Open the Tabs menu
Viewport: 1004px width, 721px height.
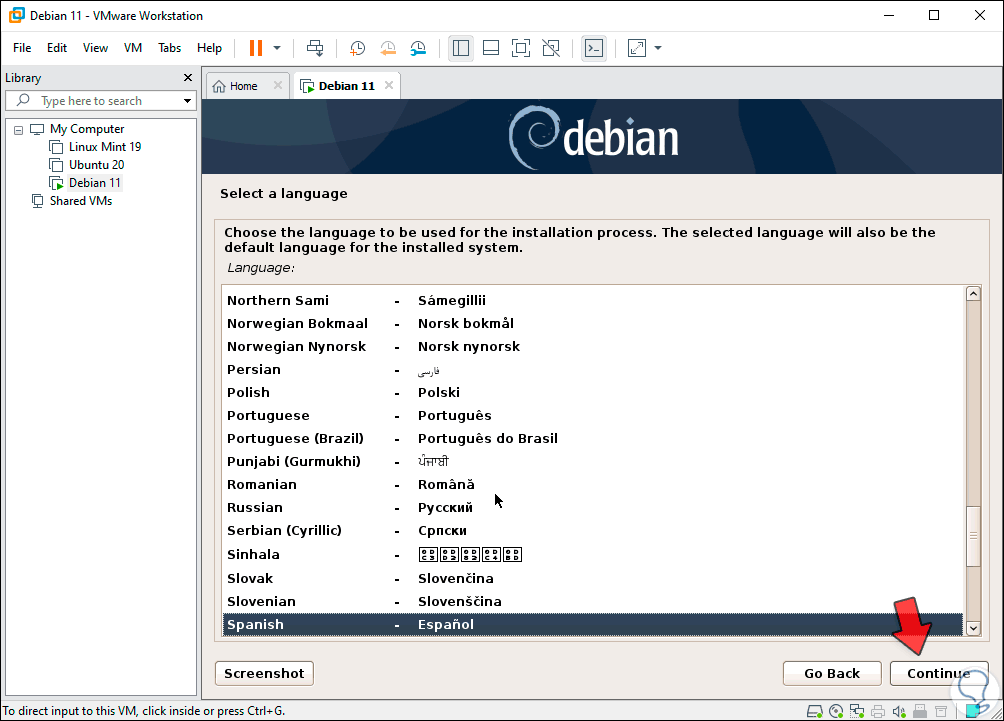pyautogui.click(x=170, y=48)
